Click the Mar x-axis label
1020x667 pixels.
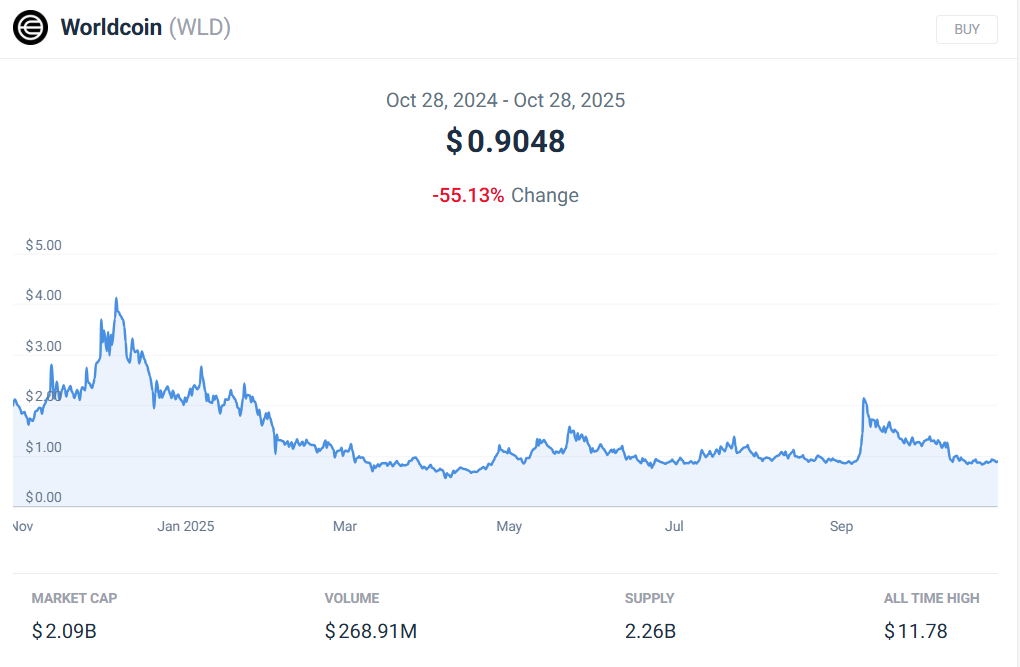tap(345, 526)
